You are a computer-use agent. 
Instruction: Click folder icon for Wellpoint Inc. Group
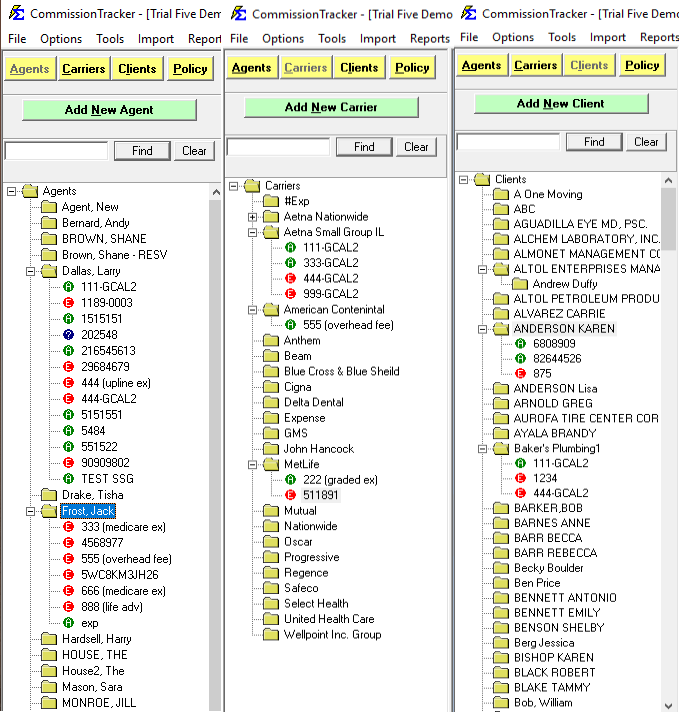[271, 634]
